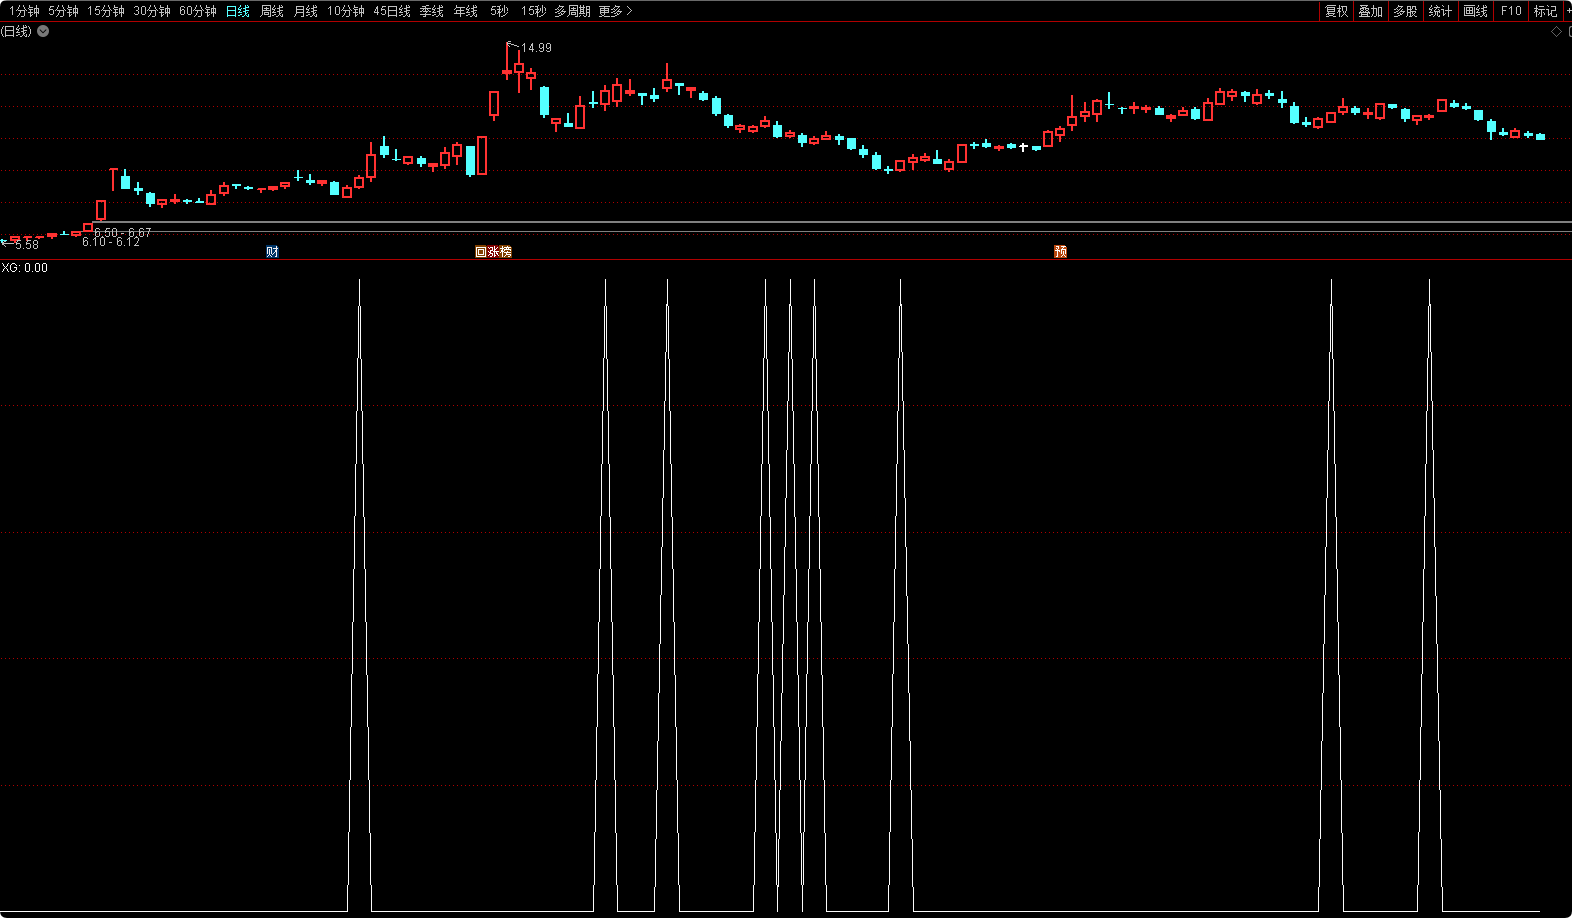Open the 多周期 multi-period view
The height and width of the screenshot is (918, 1572).
572,11
